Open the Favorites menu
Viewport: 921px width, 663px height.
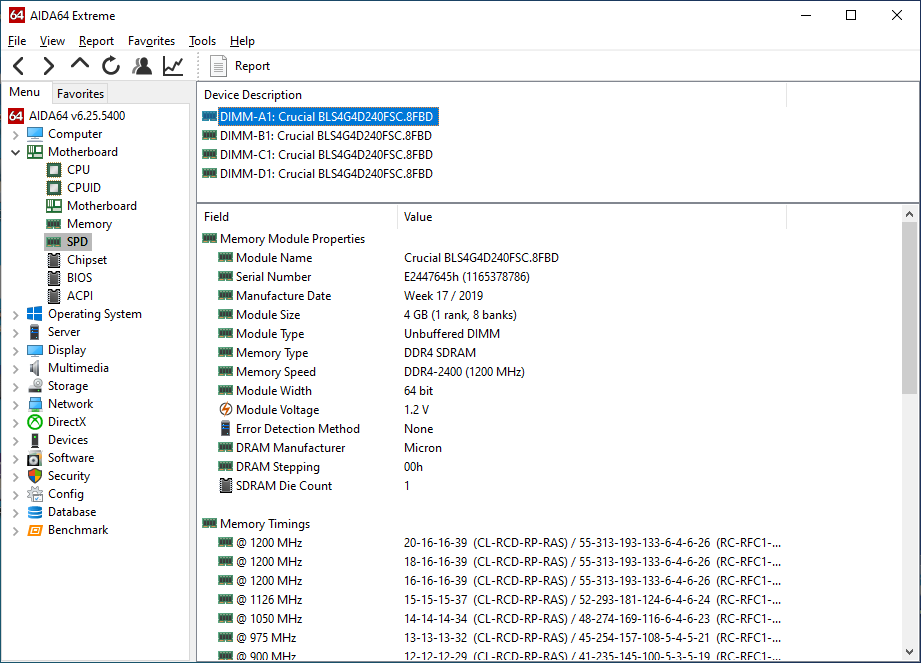pos(152,41)
